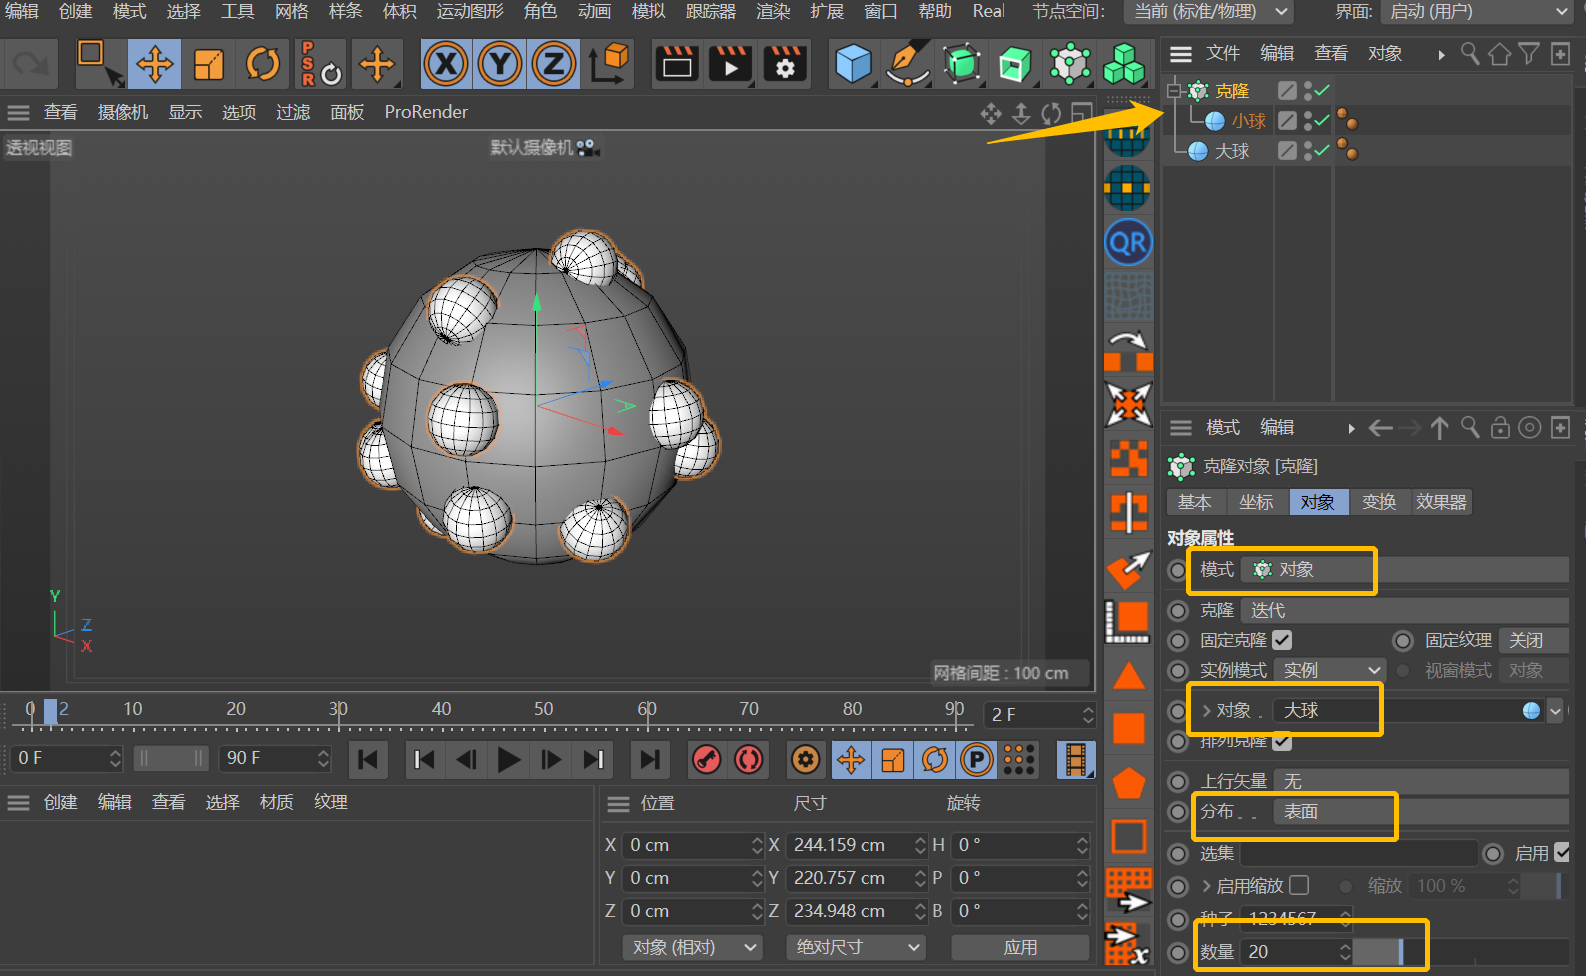This screenshot has height=976, width=1586.
Task: Enable the 启用缩放 checkbox
Action: [1299, 885]
